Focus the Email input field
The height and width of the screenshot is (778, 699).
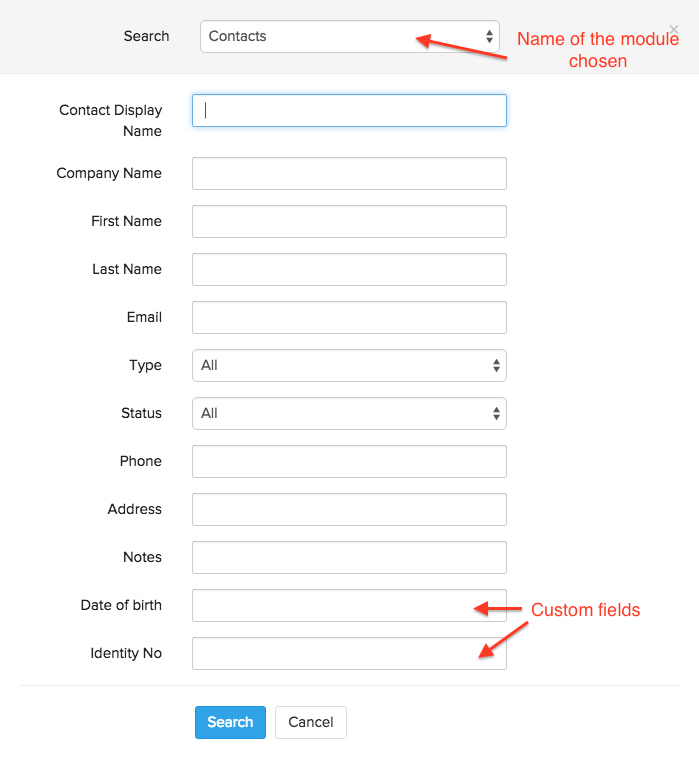point(349,318)
